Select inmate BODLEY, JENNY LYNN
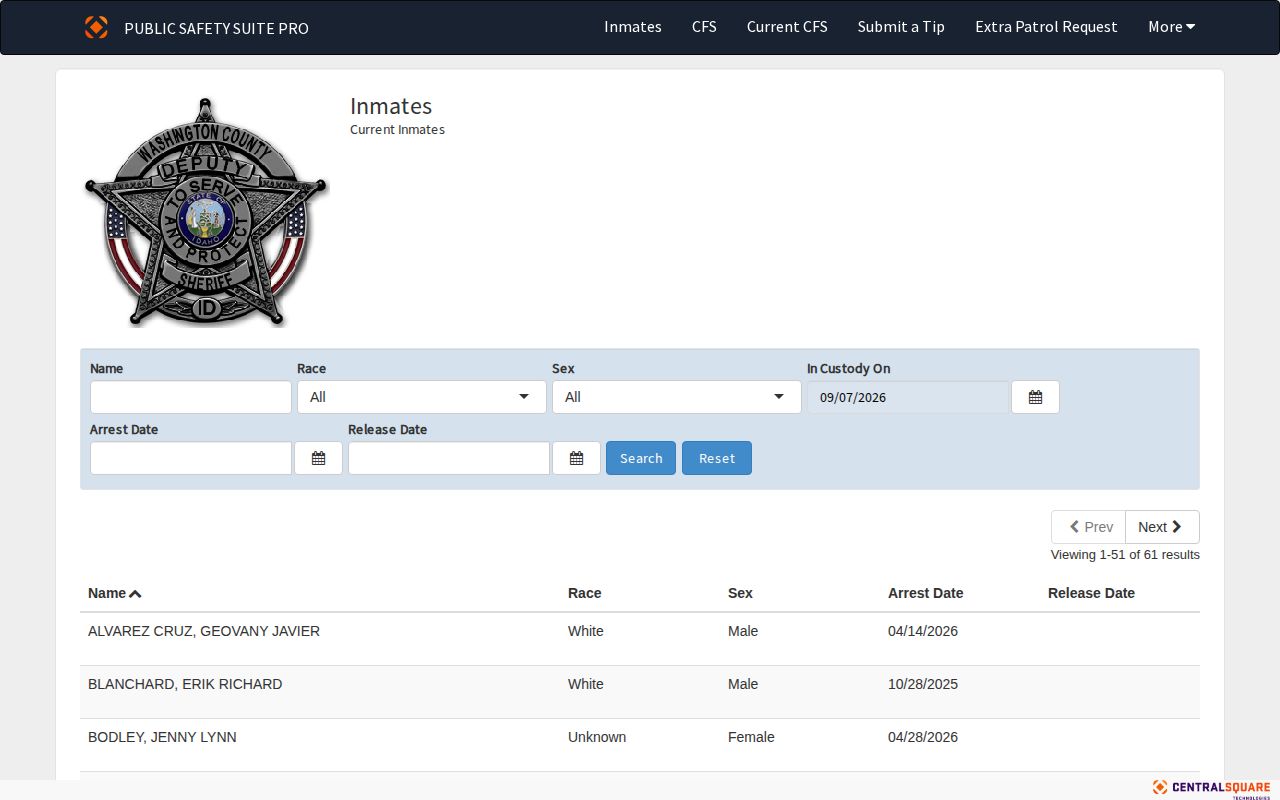 (162, 737)
